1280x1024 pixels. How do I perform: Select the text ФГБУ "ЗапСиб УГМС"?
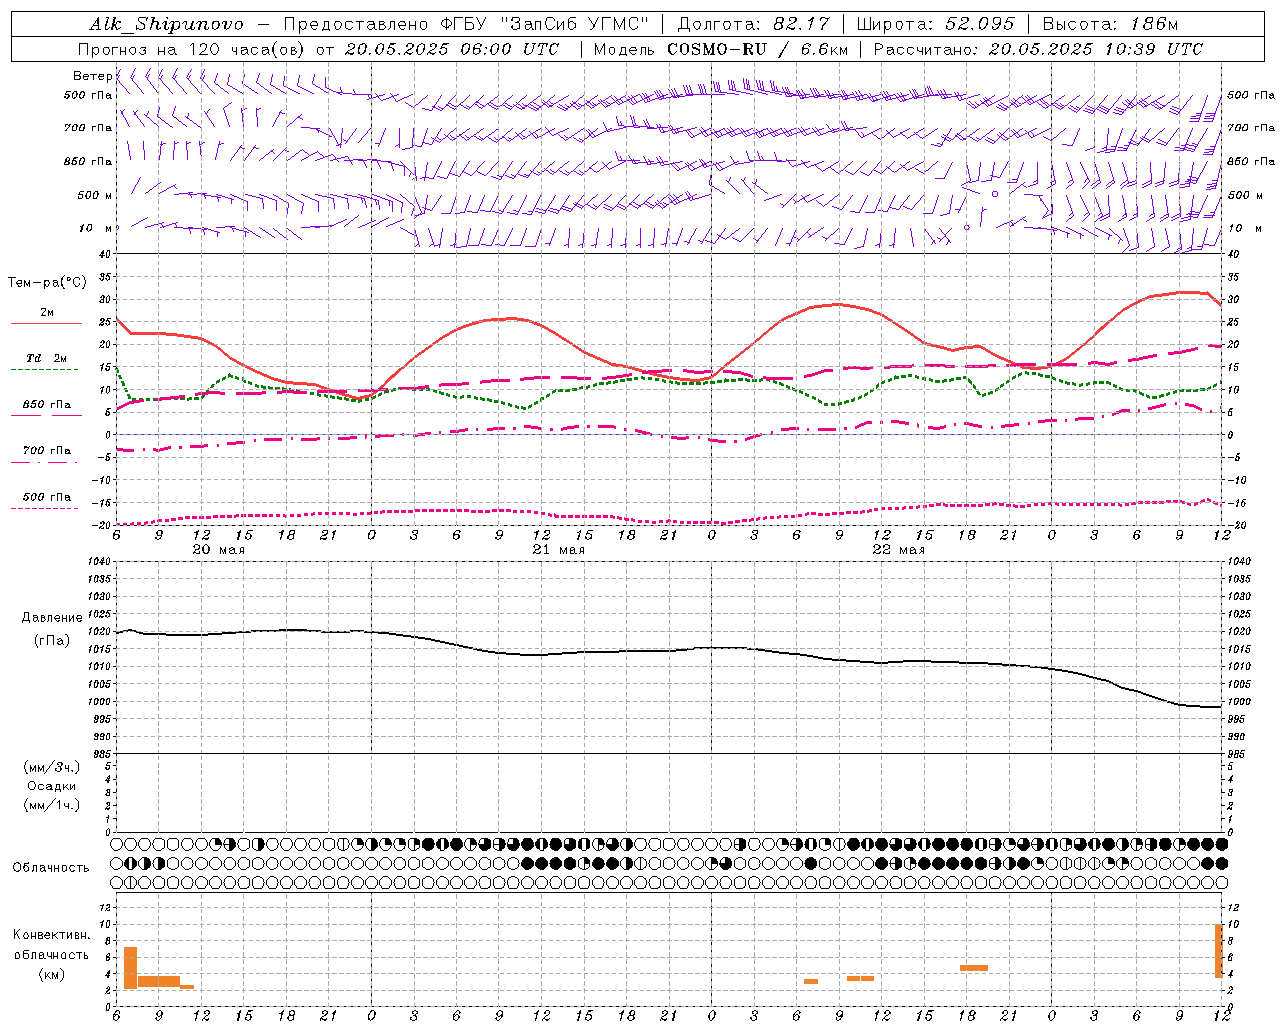click(x=546, y=24)
